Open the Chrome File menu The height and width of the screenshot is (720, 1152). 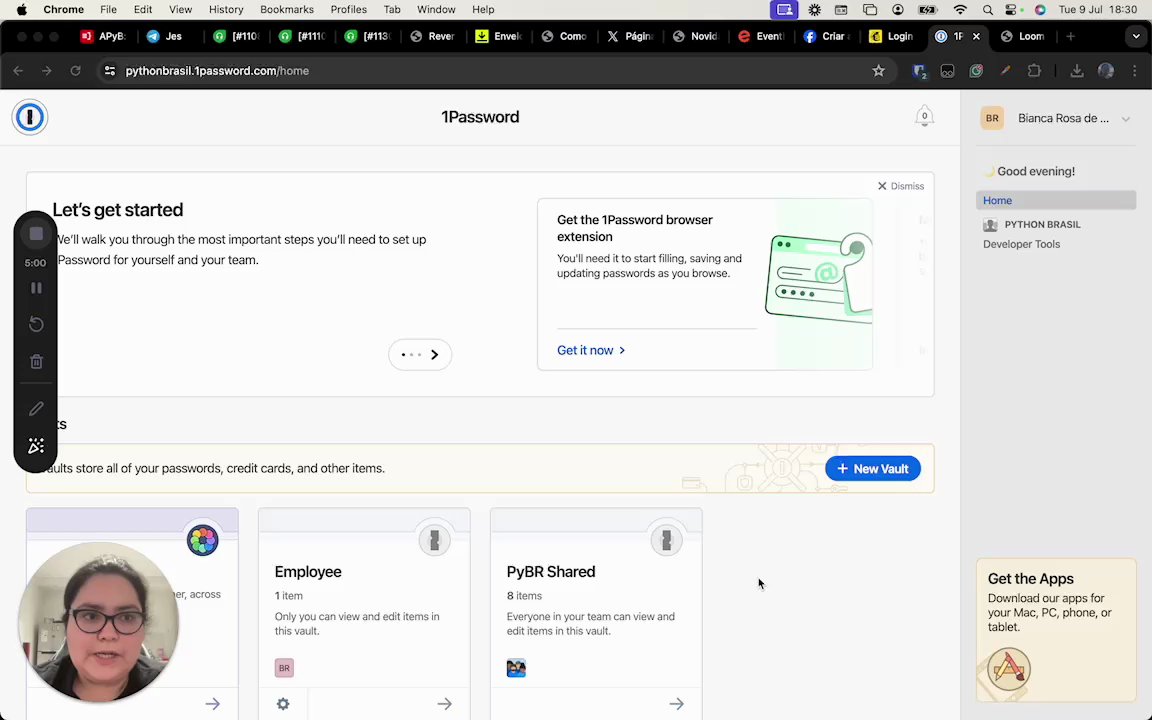108,10
